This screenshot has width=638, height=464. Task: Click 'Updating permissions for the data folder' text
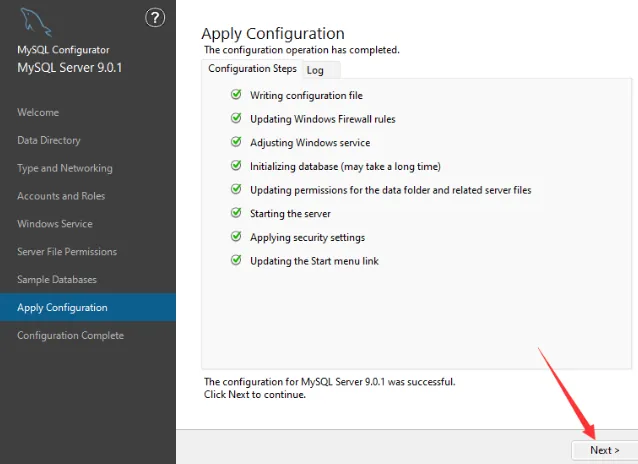click(x=391, y=190)
